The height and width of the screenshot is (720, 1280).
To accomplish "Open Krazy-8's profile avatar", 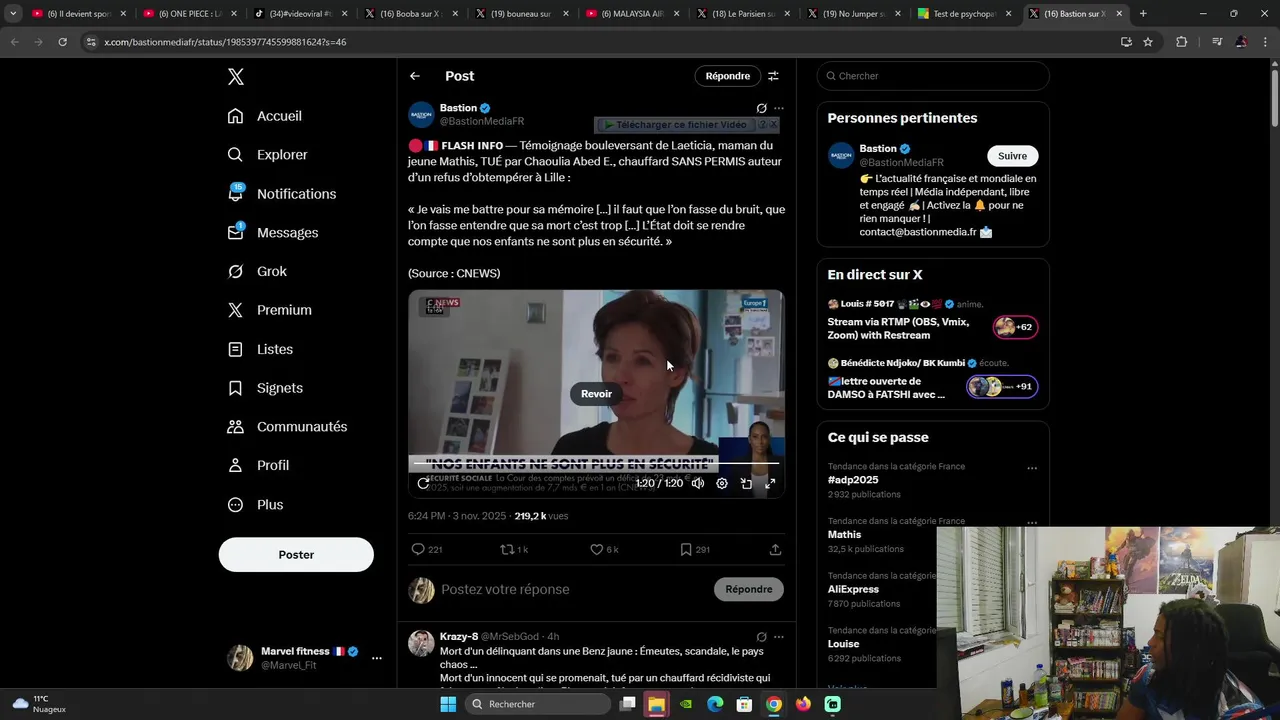I will click(x=421, y=643).
